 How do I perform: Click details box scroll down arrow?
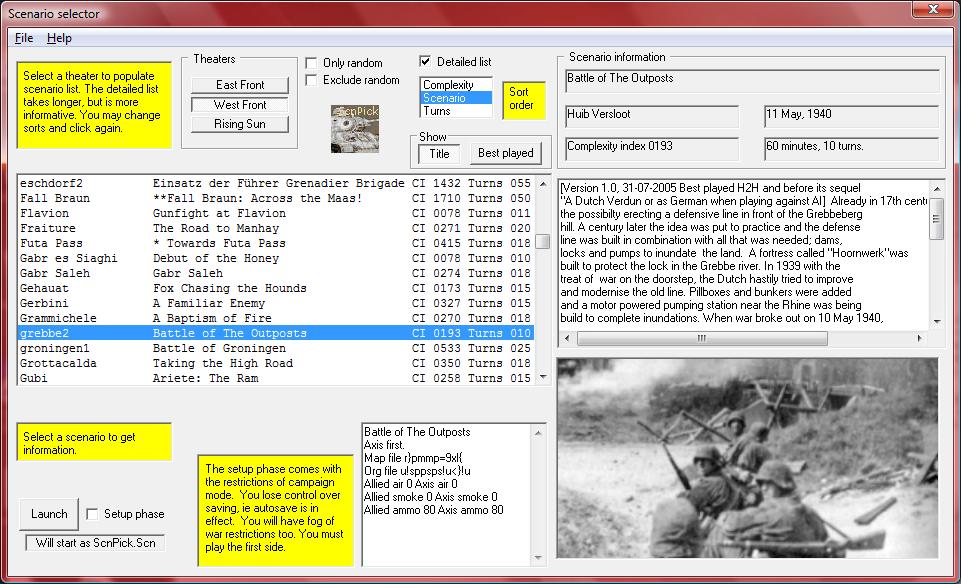(x=538, y=558)
